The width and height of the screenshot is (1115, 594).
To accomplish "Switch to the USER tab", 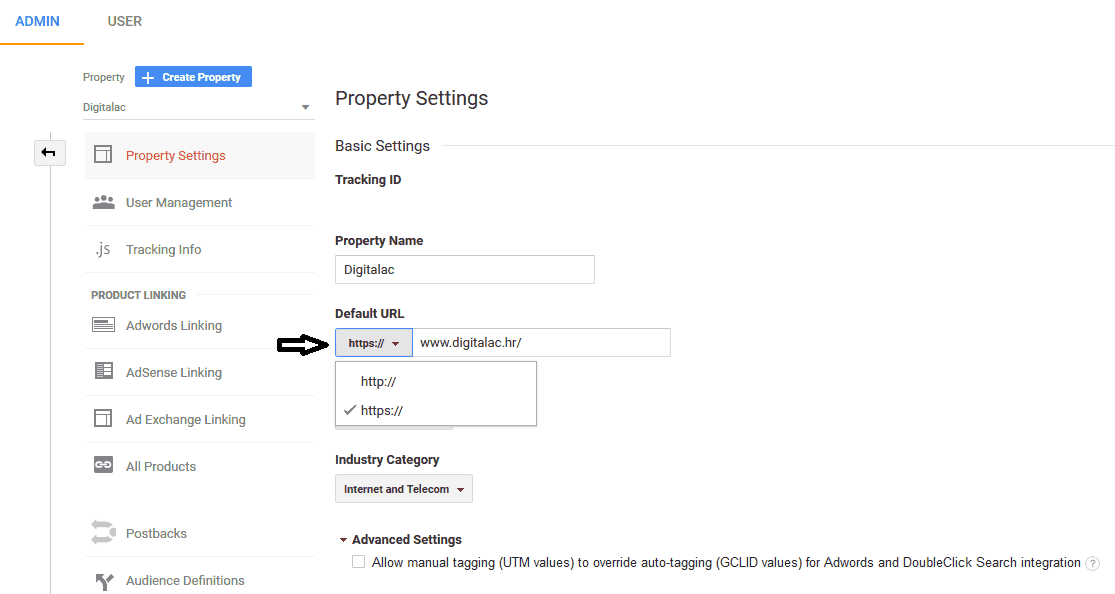I will coord(125,21).
